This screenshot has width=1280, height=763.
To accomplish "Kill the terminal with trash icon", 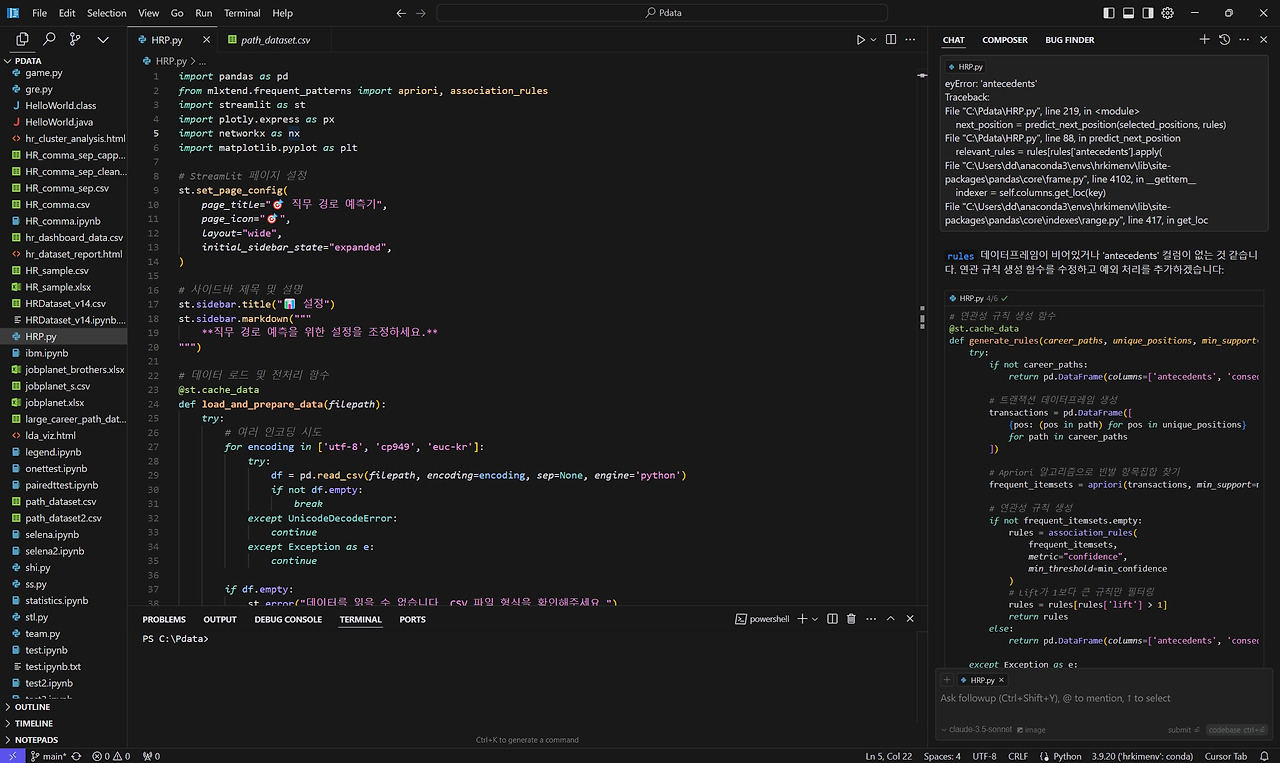I will [851, 620].
